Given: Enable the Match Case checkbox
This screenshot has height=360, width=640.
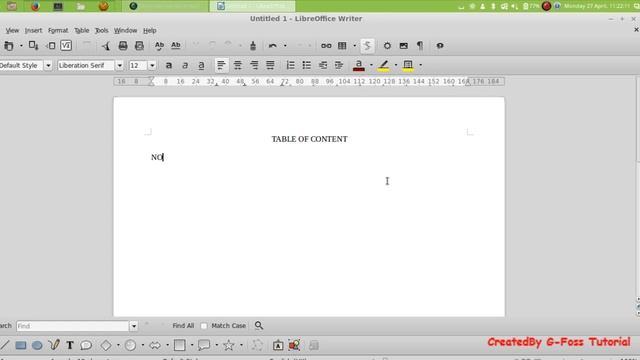Looking at the screenshot, I should point(204,326).
